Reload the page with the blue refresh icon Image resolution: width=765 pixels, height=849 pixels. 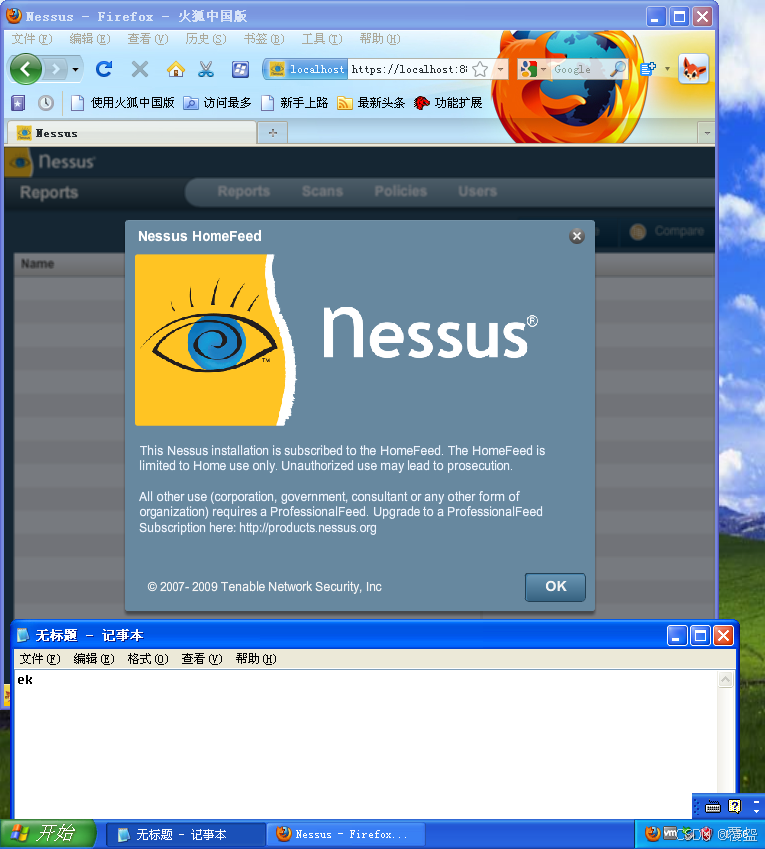104,69
